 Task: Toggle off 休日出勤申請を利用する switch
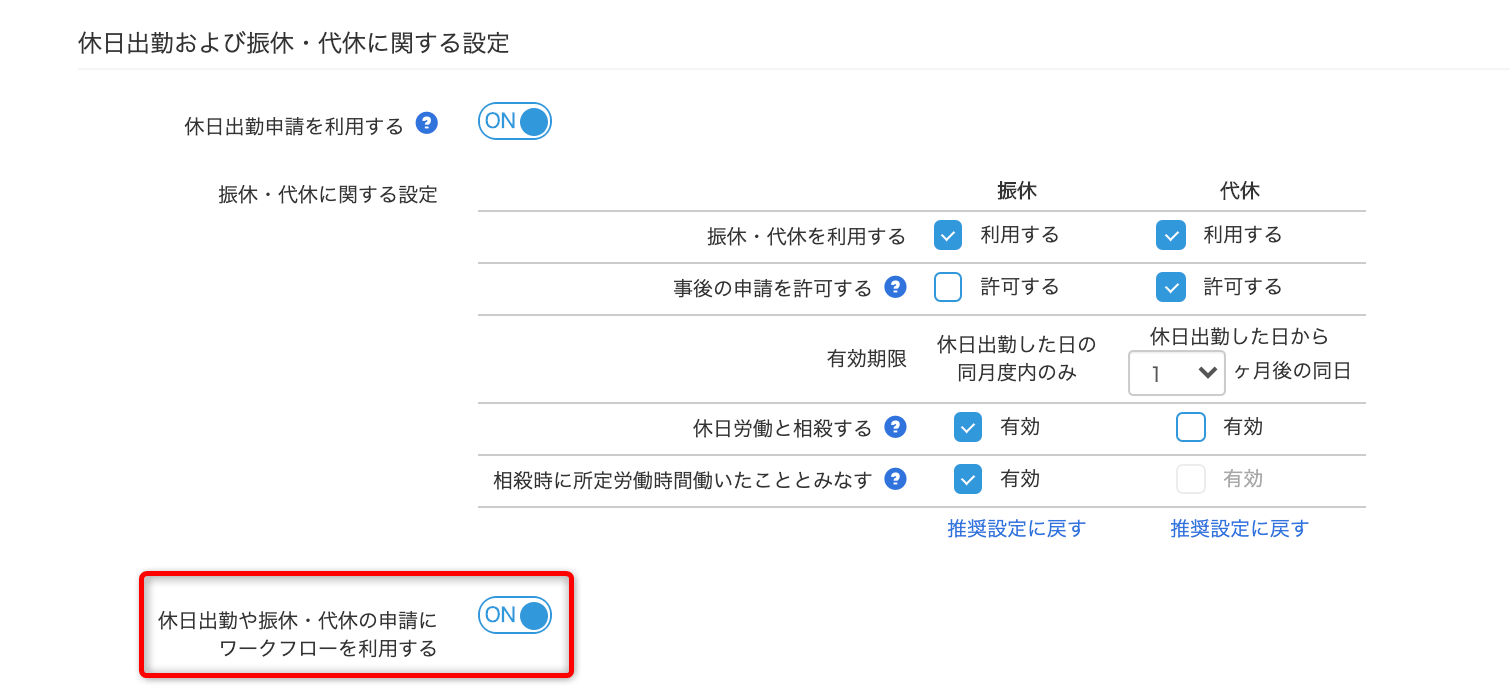515,121
